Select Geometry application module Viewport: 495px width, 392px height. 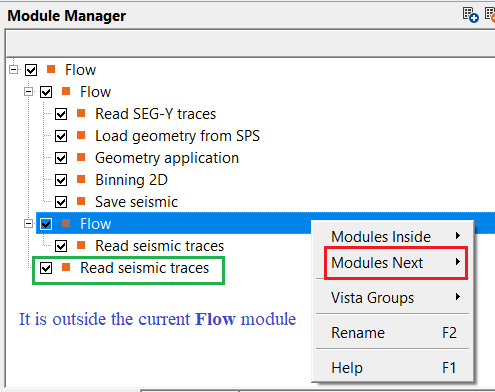pos(167,158)
